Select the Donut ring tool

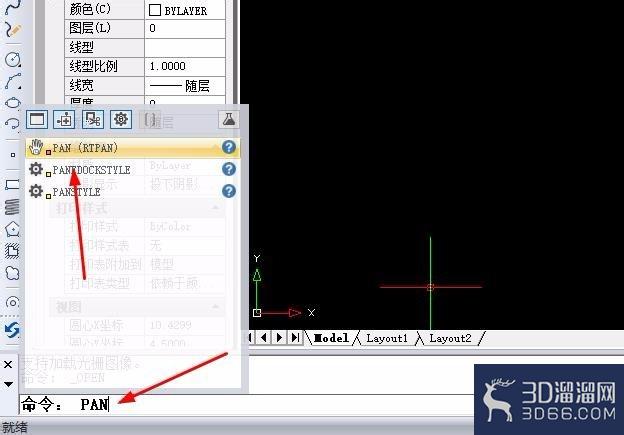click(12, 302)
